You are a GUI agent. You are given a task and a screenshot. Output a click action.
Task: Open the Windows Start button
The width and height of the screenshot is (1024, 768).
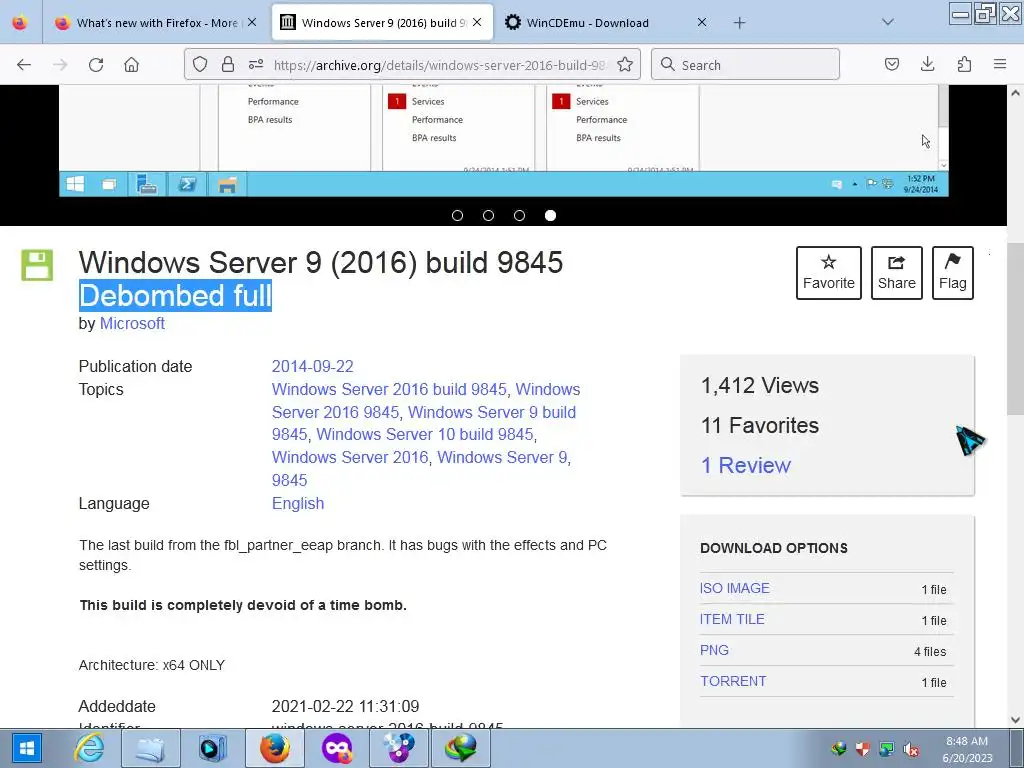coord(27,748)
